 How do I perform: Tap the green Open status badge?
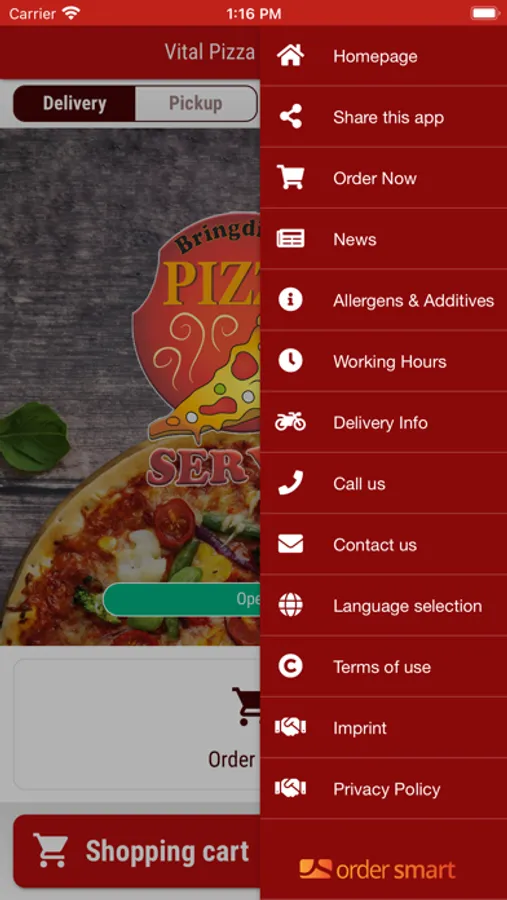tap(182, 599)
